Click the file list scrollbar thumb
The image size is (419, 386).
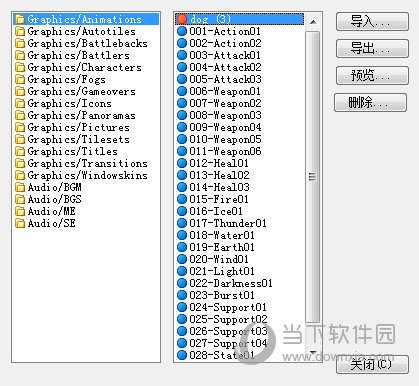click(313, 177)
